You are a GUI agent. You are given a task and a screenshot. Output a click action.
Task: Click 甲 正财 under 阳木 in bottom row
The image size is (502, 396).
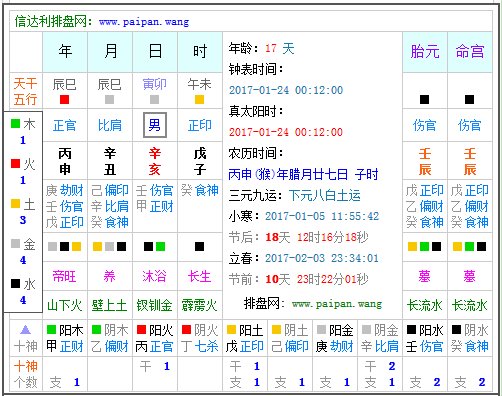click(x=65, y=346)
